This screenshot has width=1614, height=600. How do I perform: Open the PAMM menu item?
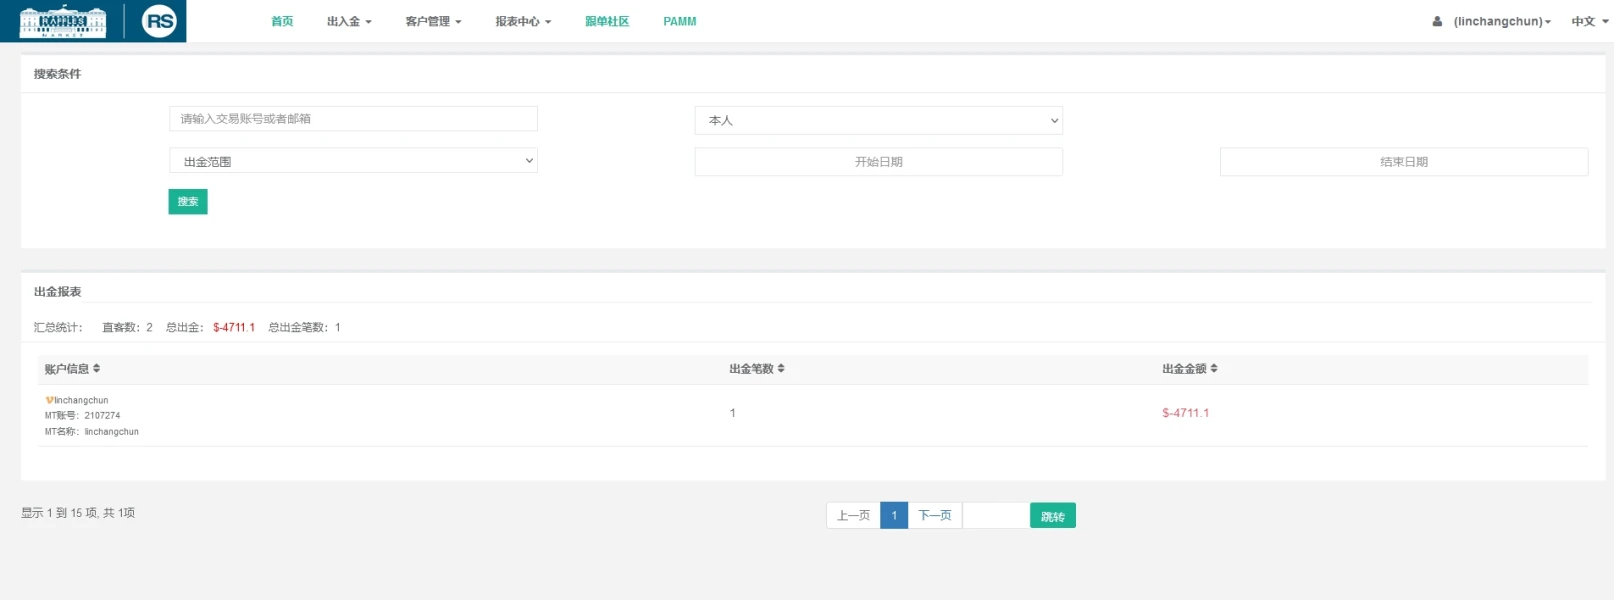click(679, 21)
